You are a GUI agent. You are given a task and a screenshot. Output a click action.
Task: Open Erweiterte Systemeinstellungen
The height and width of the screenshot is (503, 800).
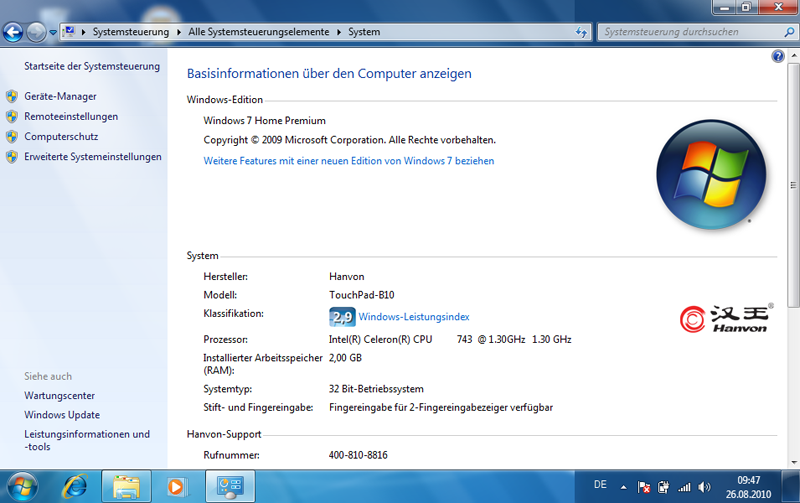(93, 157)
